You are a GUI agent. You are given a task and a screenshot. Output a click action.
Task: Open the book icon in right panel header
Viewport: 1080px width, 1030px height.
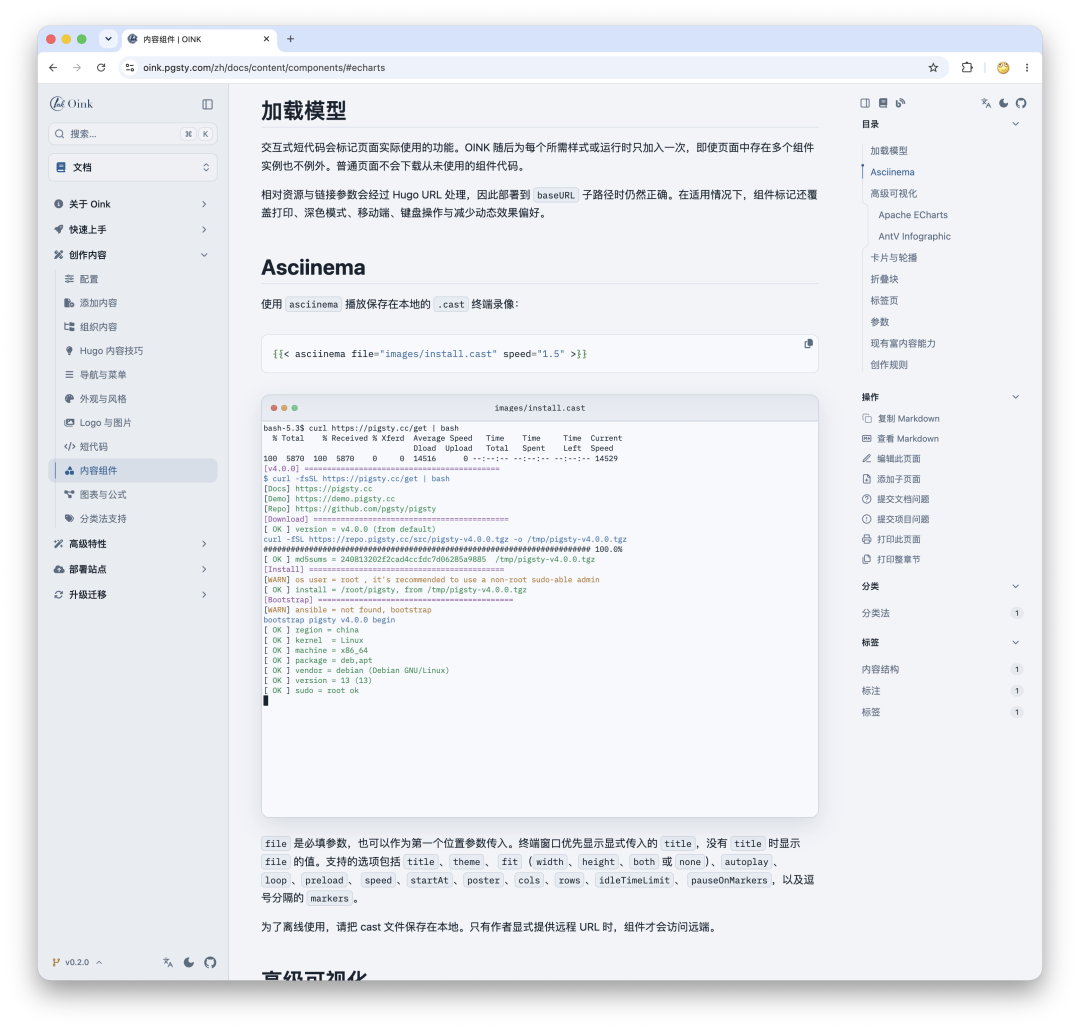click(883, 103)
